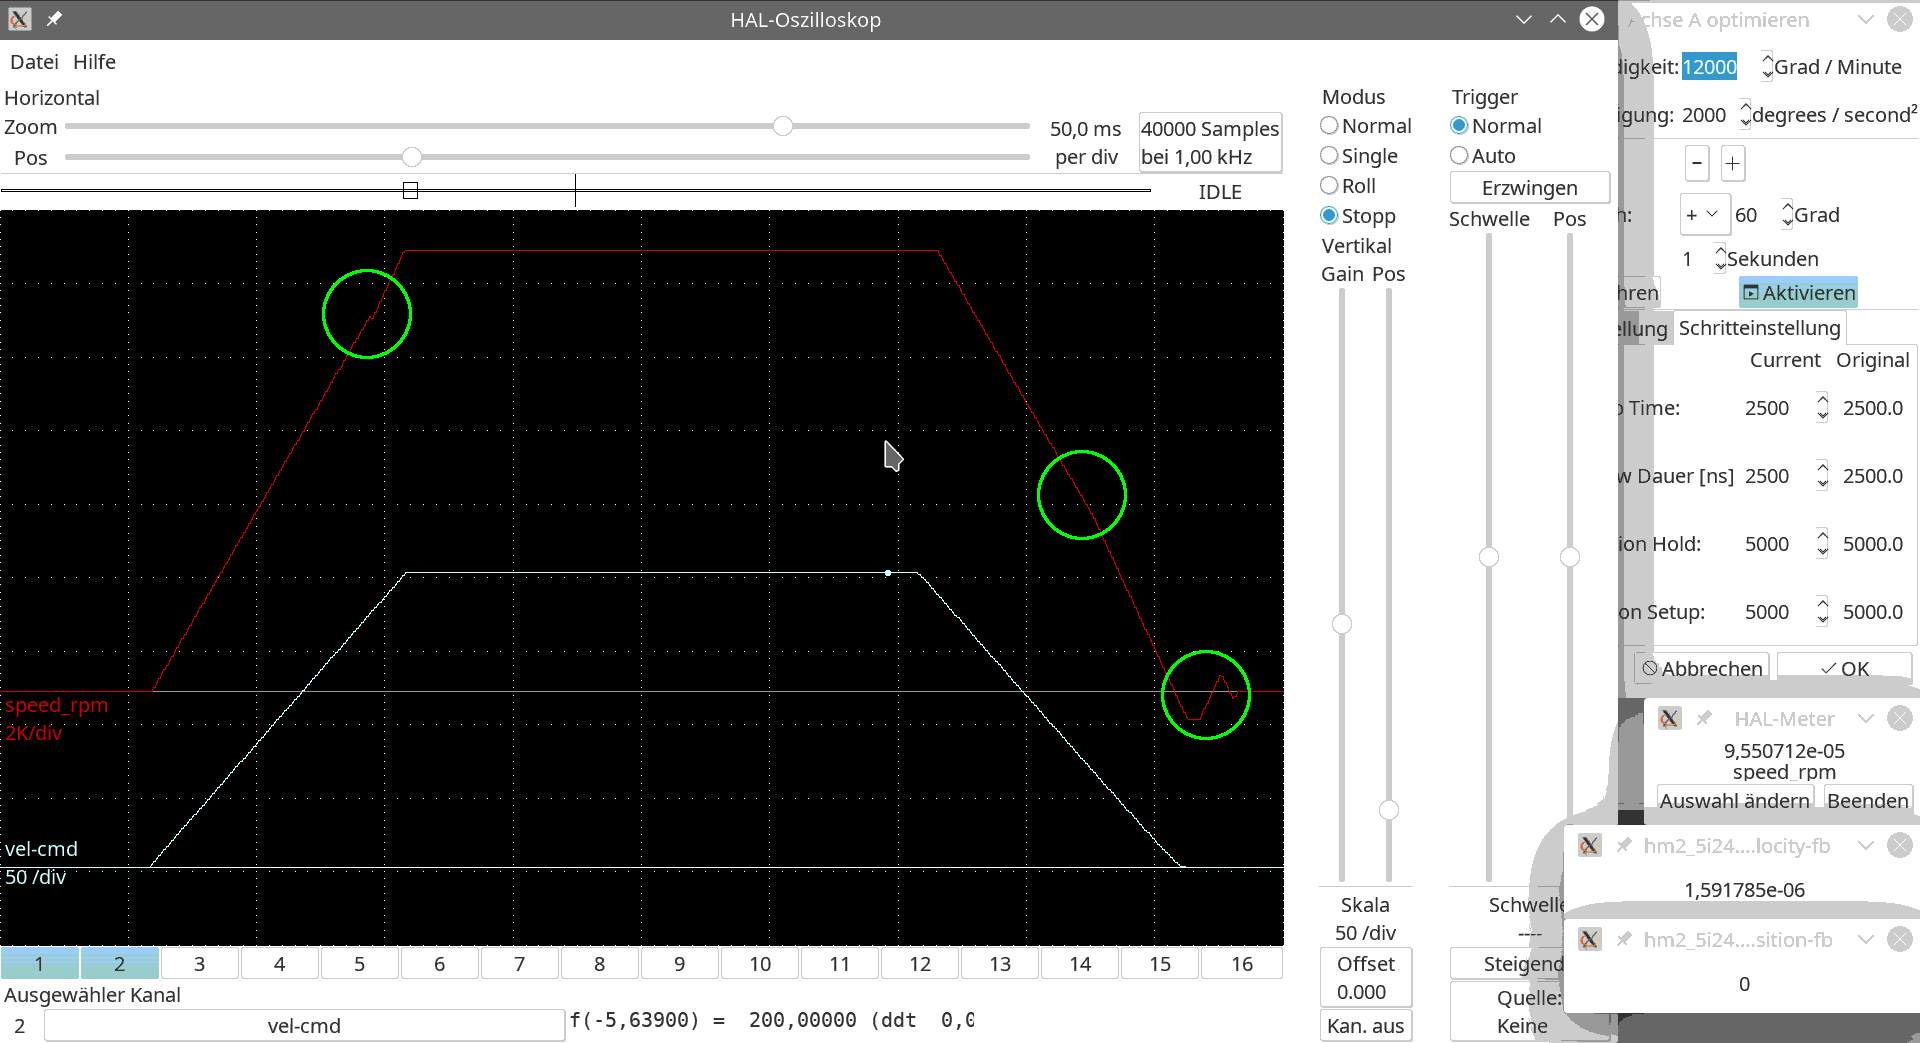Close the Achse A optimieren window
Image resolution: width=1920 pixels, height=1043 pixels.
1900,19
